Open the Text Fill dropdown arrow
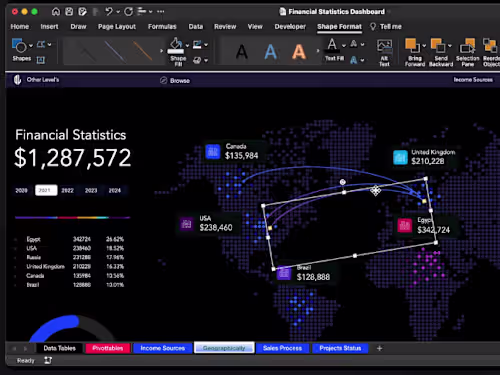500x375 pixels. [x=344, y=45]
